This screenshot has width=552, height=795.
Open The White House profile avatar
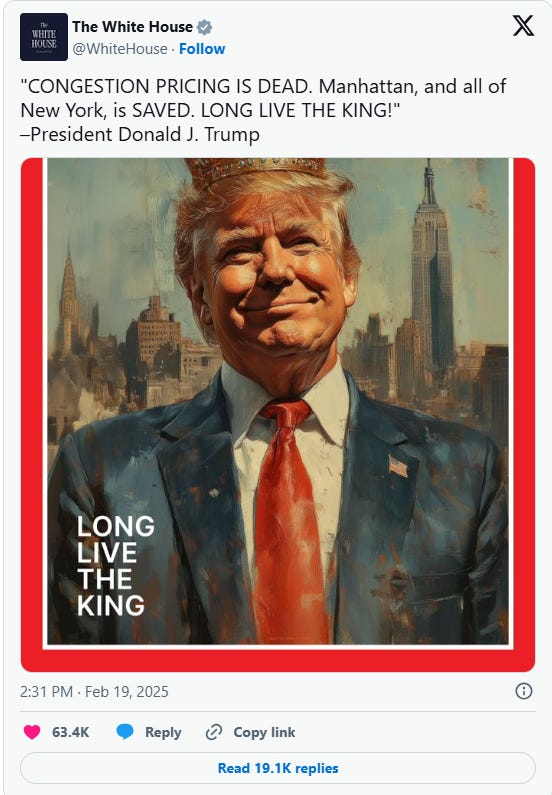44,37
